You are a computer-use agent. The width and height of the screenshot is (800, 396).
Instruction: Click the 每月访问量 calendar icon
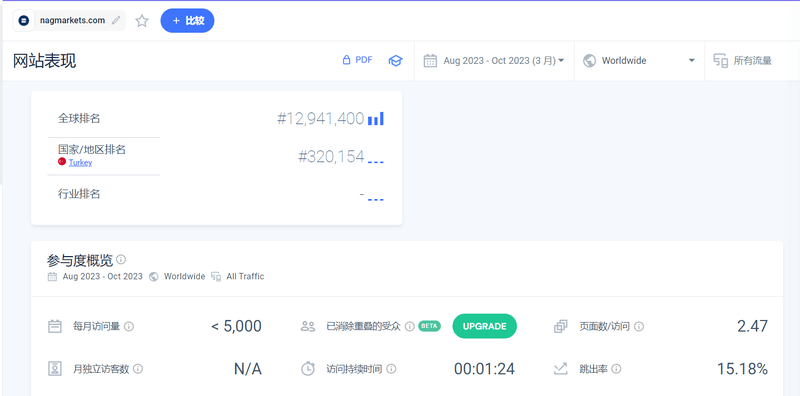pos(55,326)
